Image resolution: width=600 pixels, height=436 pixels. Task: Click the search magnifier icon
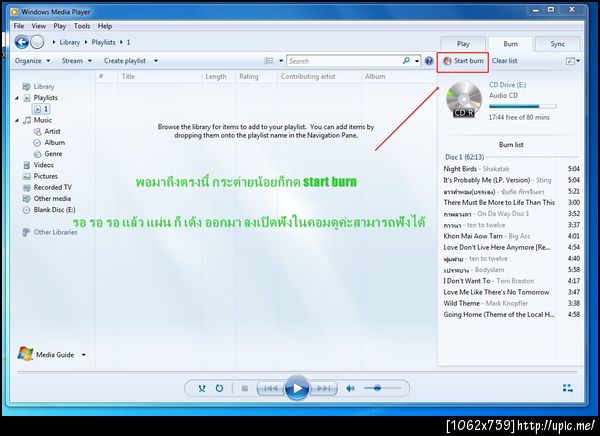[x=406, y=60]
